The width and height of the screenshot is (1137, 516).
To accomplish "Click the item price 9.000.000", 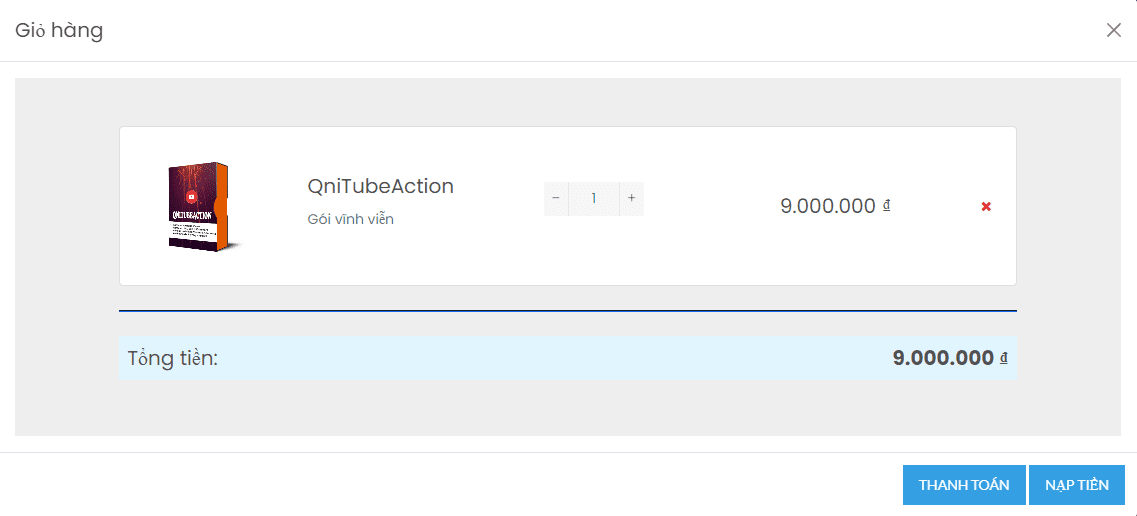I will [828, 207].
